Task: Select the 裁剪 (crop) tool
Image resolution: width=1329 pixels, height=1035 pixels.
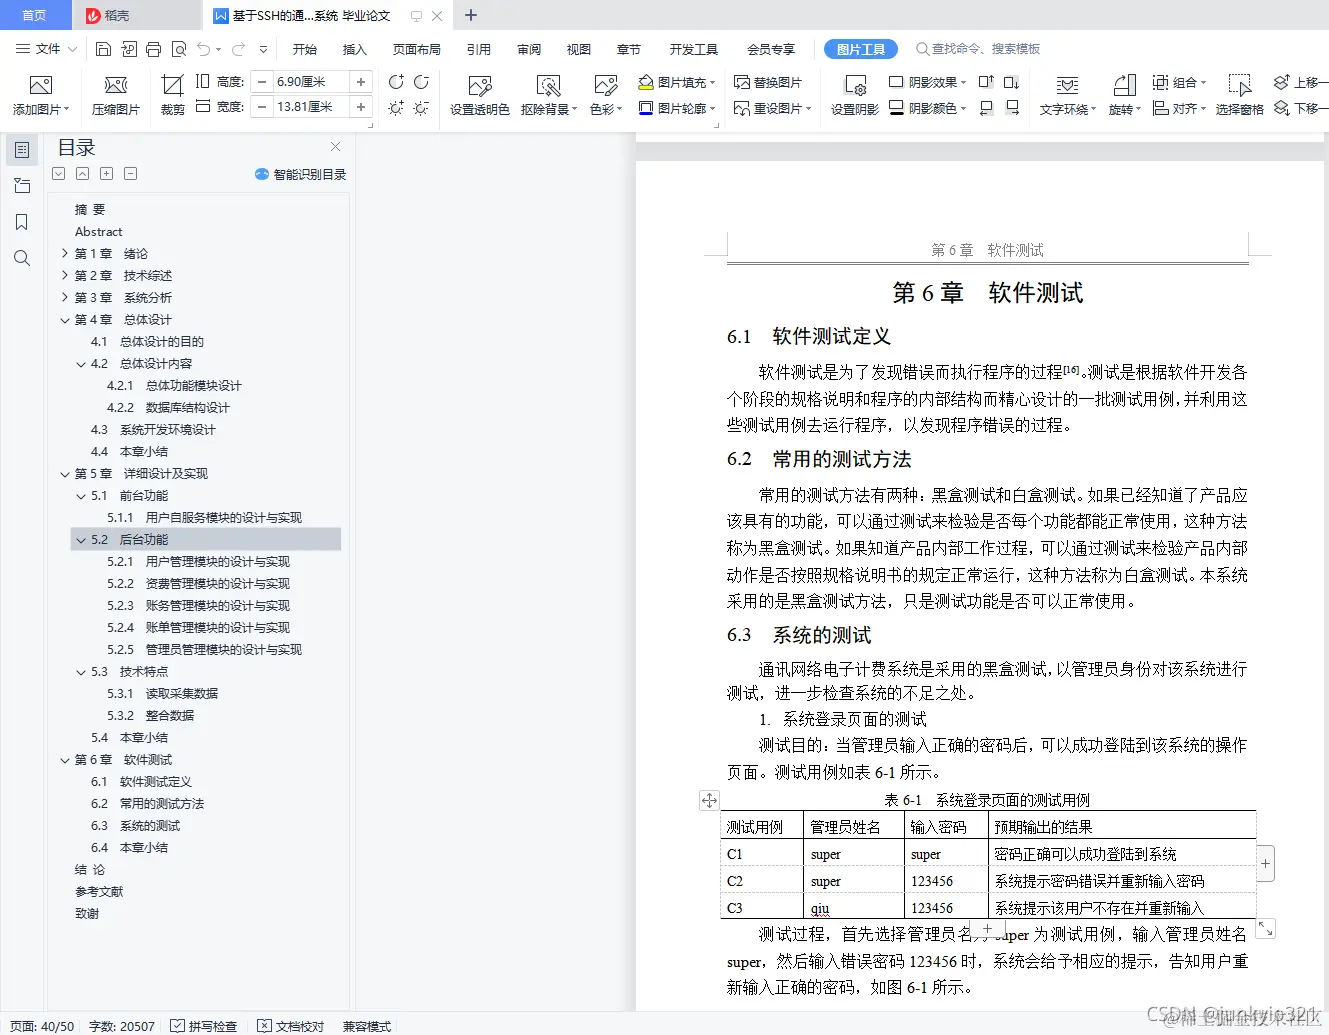Action: click(x=172, y=95)
